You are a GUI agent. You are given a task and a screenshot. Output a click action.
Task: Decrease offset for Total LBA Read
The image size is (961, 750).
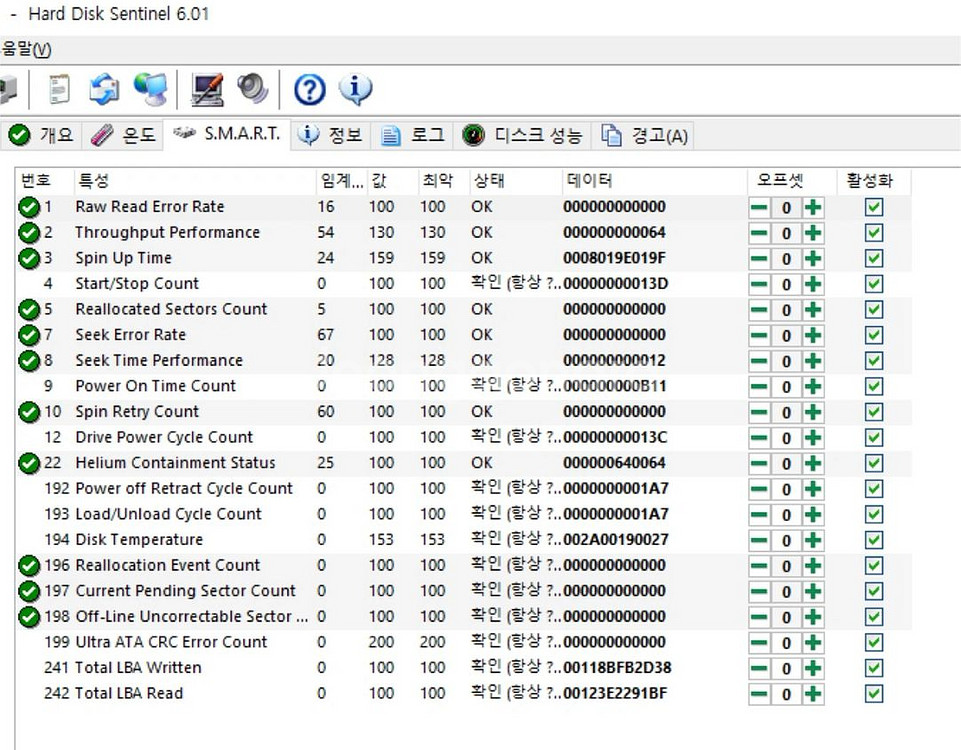coord(759,694)
